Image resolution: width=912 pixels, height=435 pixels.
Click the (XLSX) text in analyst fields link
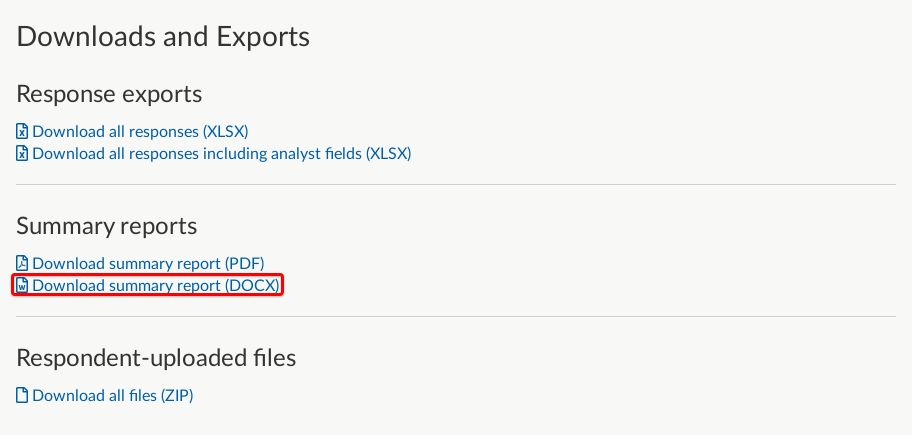(389, 154)
